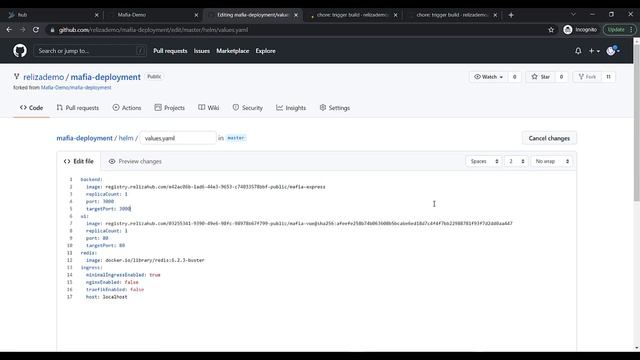The width and height of the screenshot is (640, 360).
Task: Bookmark this page with star icon
Action: (551, 30)
